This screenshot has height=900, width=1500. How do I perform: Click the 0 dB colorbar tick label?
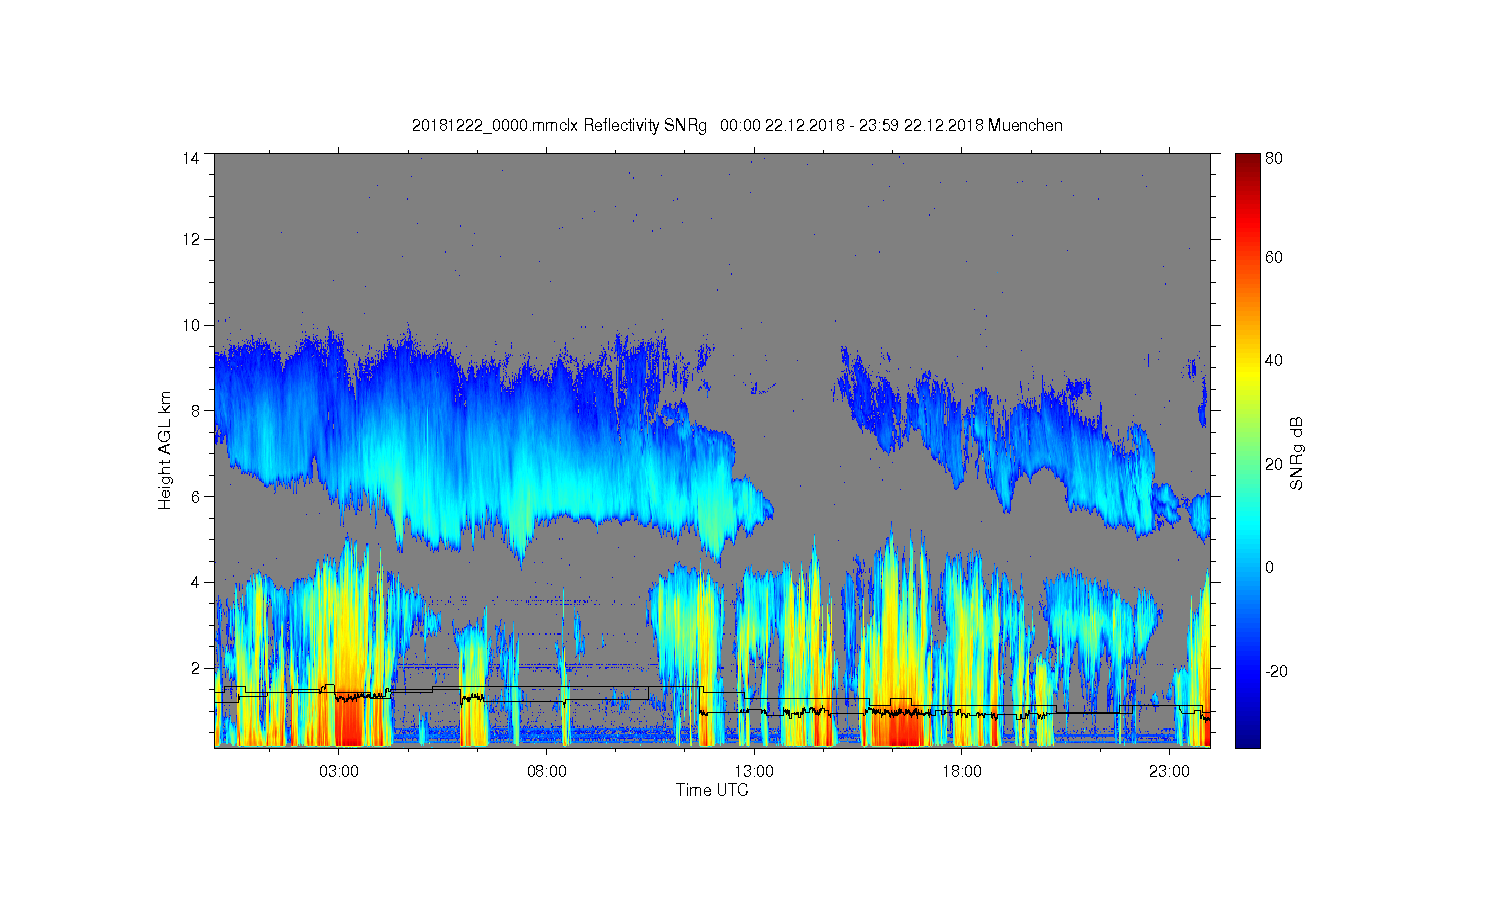point(1270,568)
